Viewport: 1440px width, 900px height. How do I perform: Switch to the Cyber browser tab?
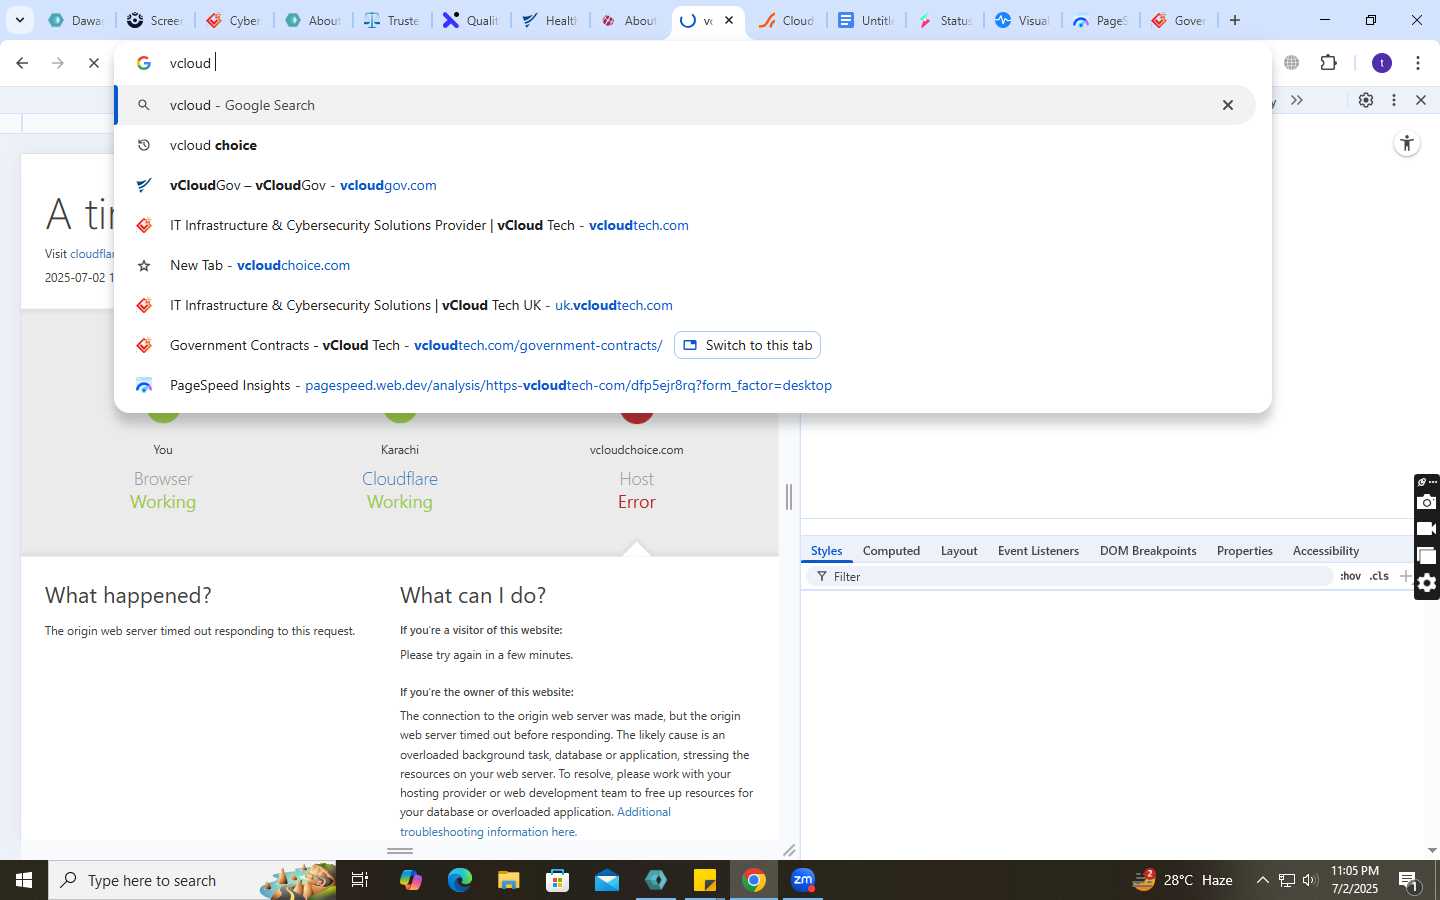(233, 20)
